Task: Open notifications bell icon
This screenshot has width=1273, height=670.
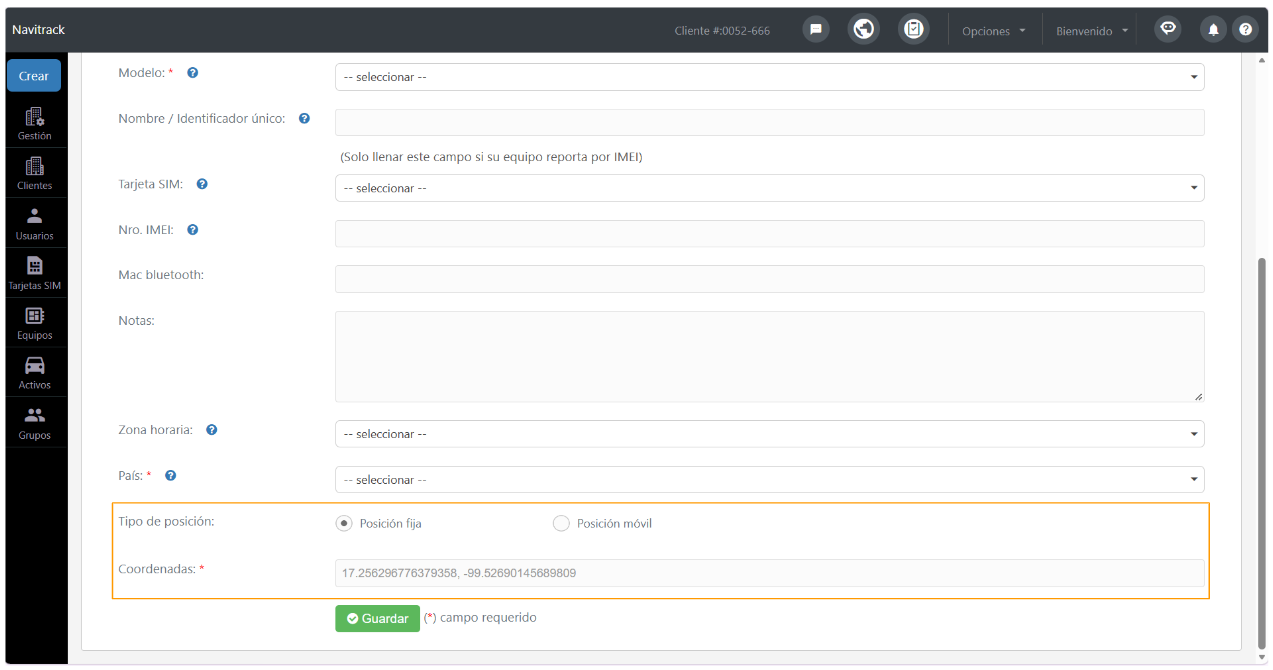Action: point(1213,30)
